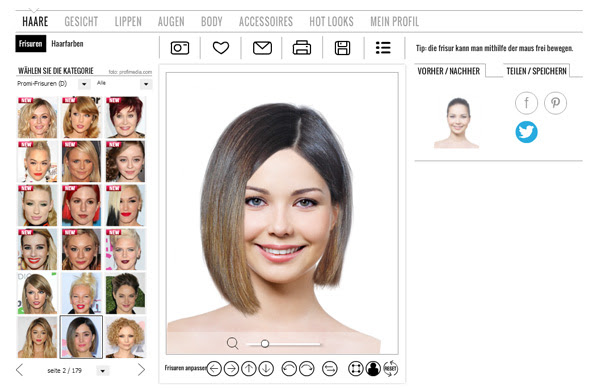600x388 pixels.
Task: Click the RESET icon
Action: pos(390,369)
